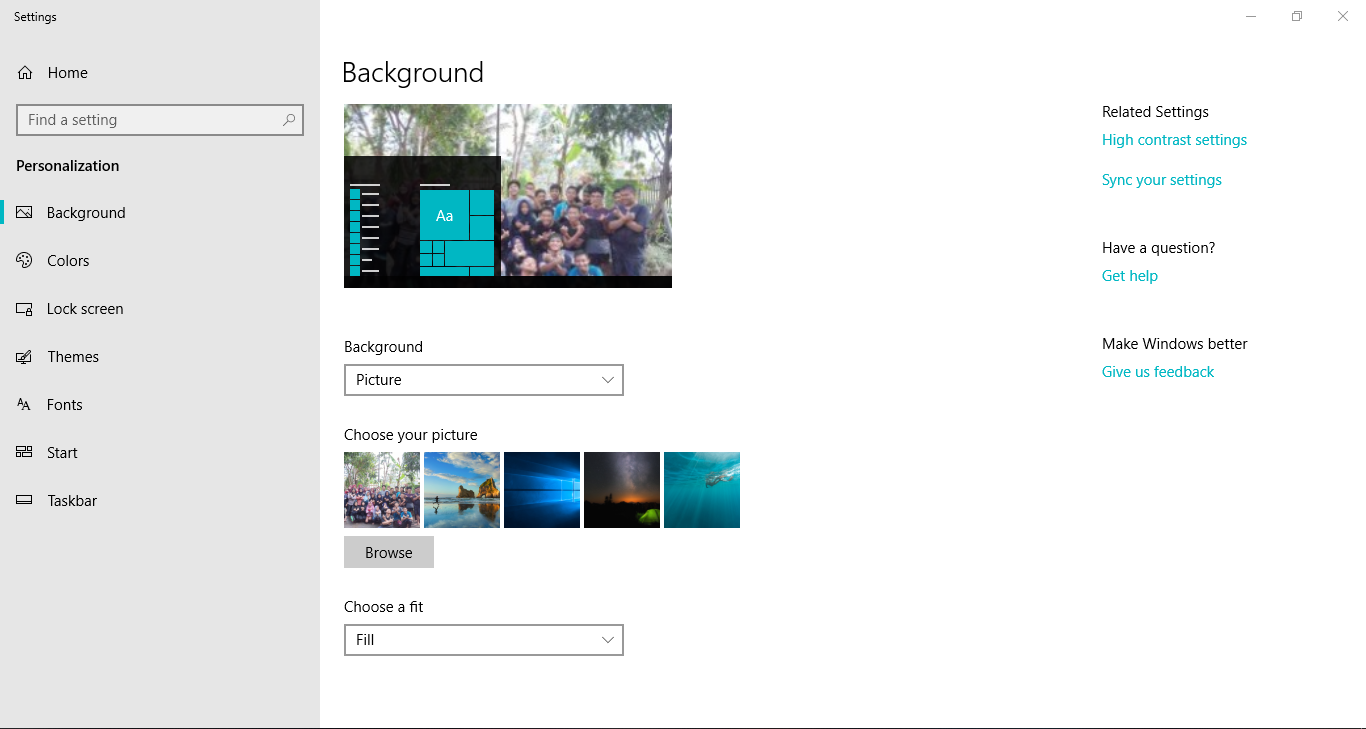Close the Settings window
This screenshot has height=729, width=1366.
1343,16
